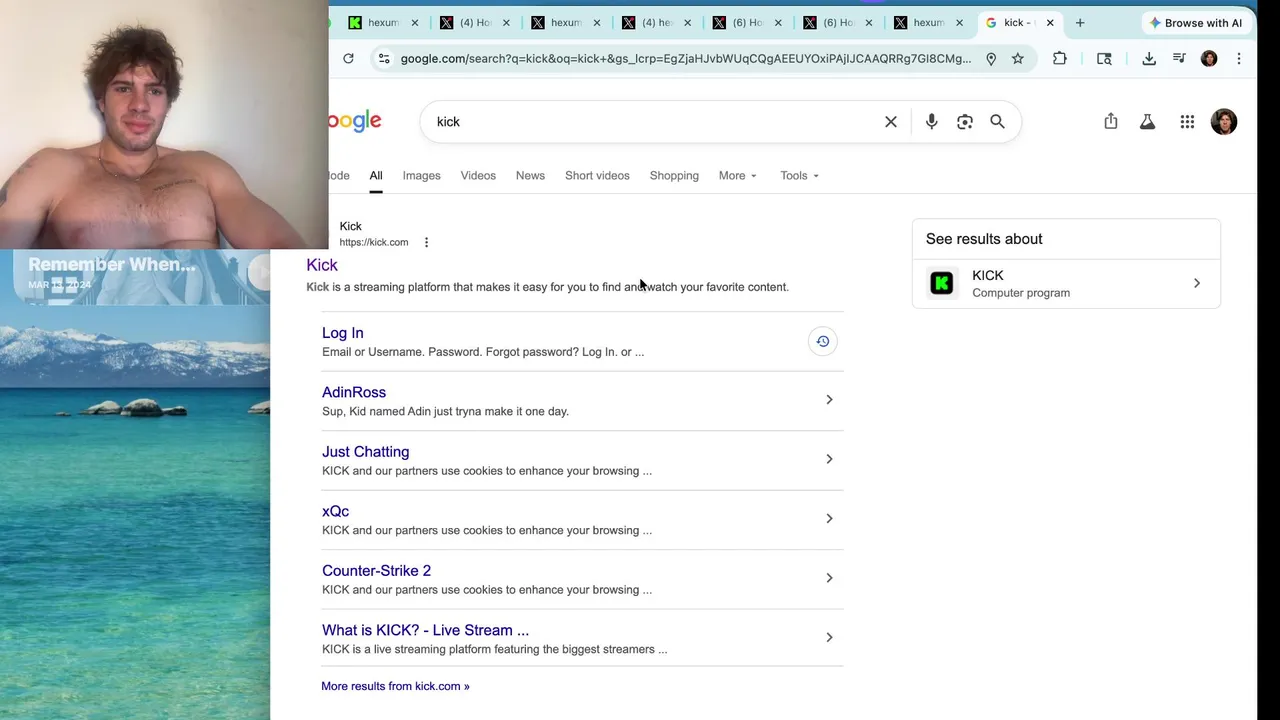This screenshot has width=1280, height=720.
Task: Click the location pin icon in address bar
Action: 991,59
